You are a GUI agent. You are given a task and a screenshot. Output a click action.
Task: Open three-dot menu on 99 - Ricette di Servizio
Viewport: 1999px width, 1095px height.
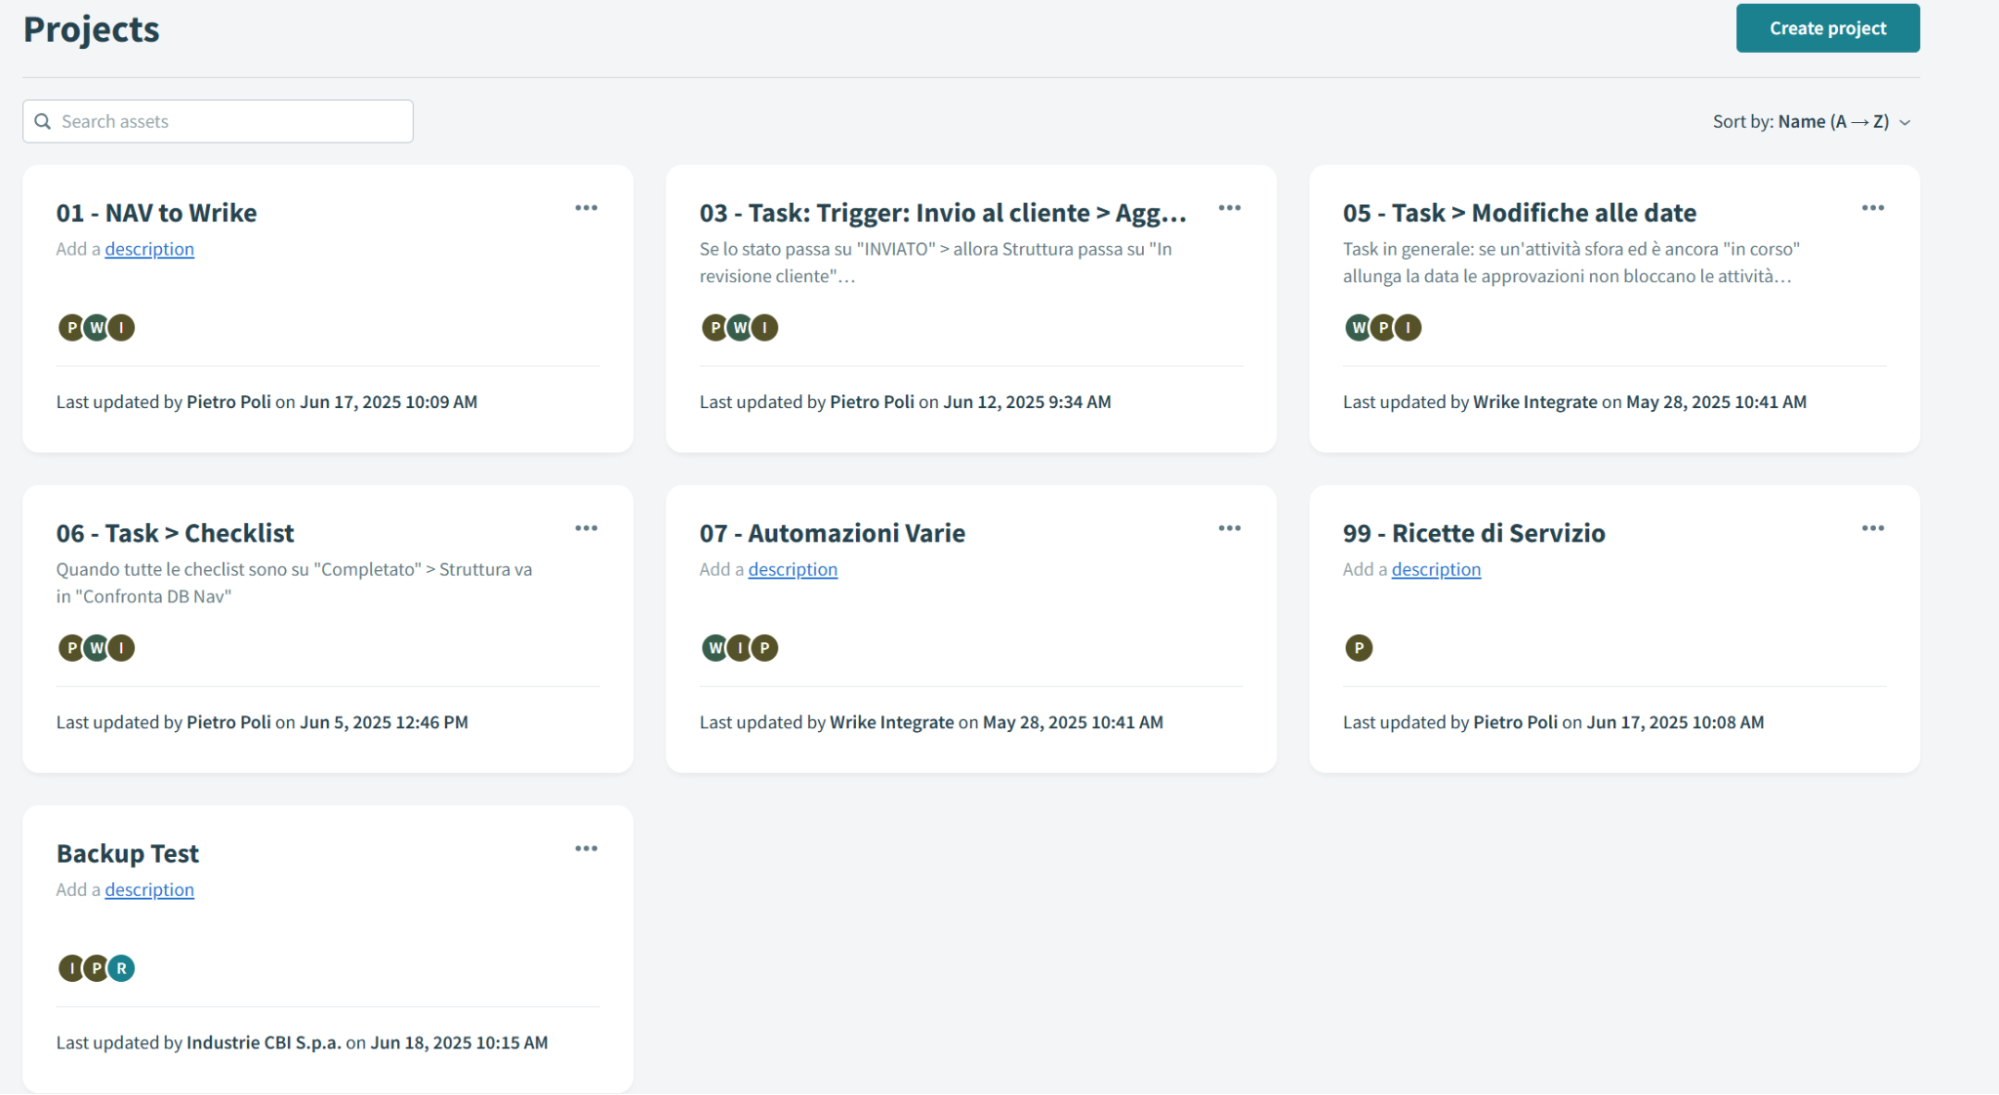(1872, 528)
